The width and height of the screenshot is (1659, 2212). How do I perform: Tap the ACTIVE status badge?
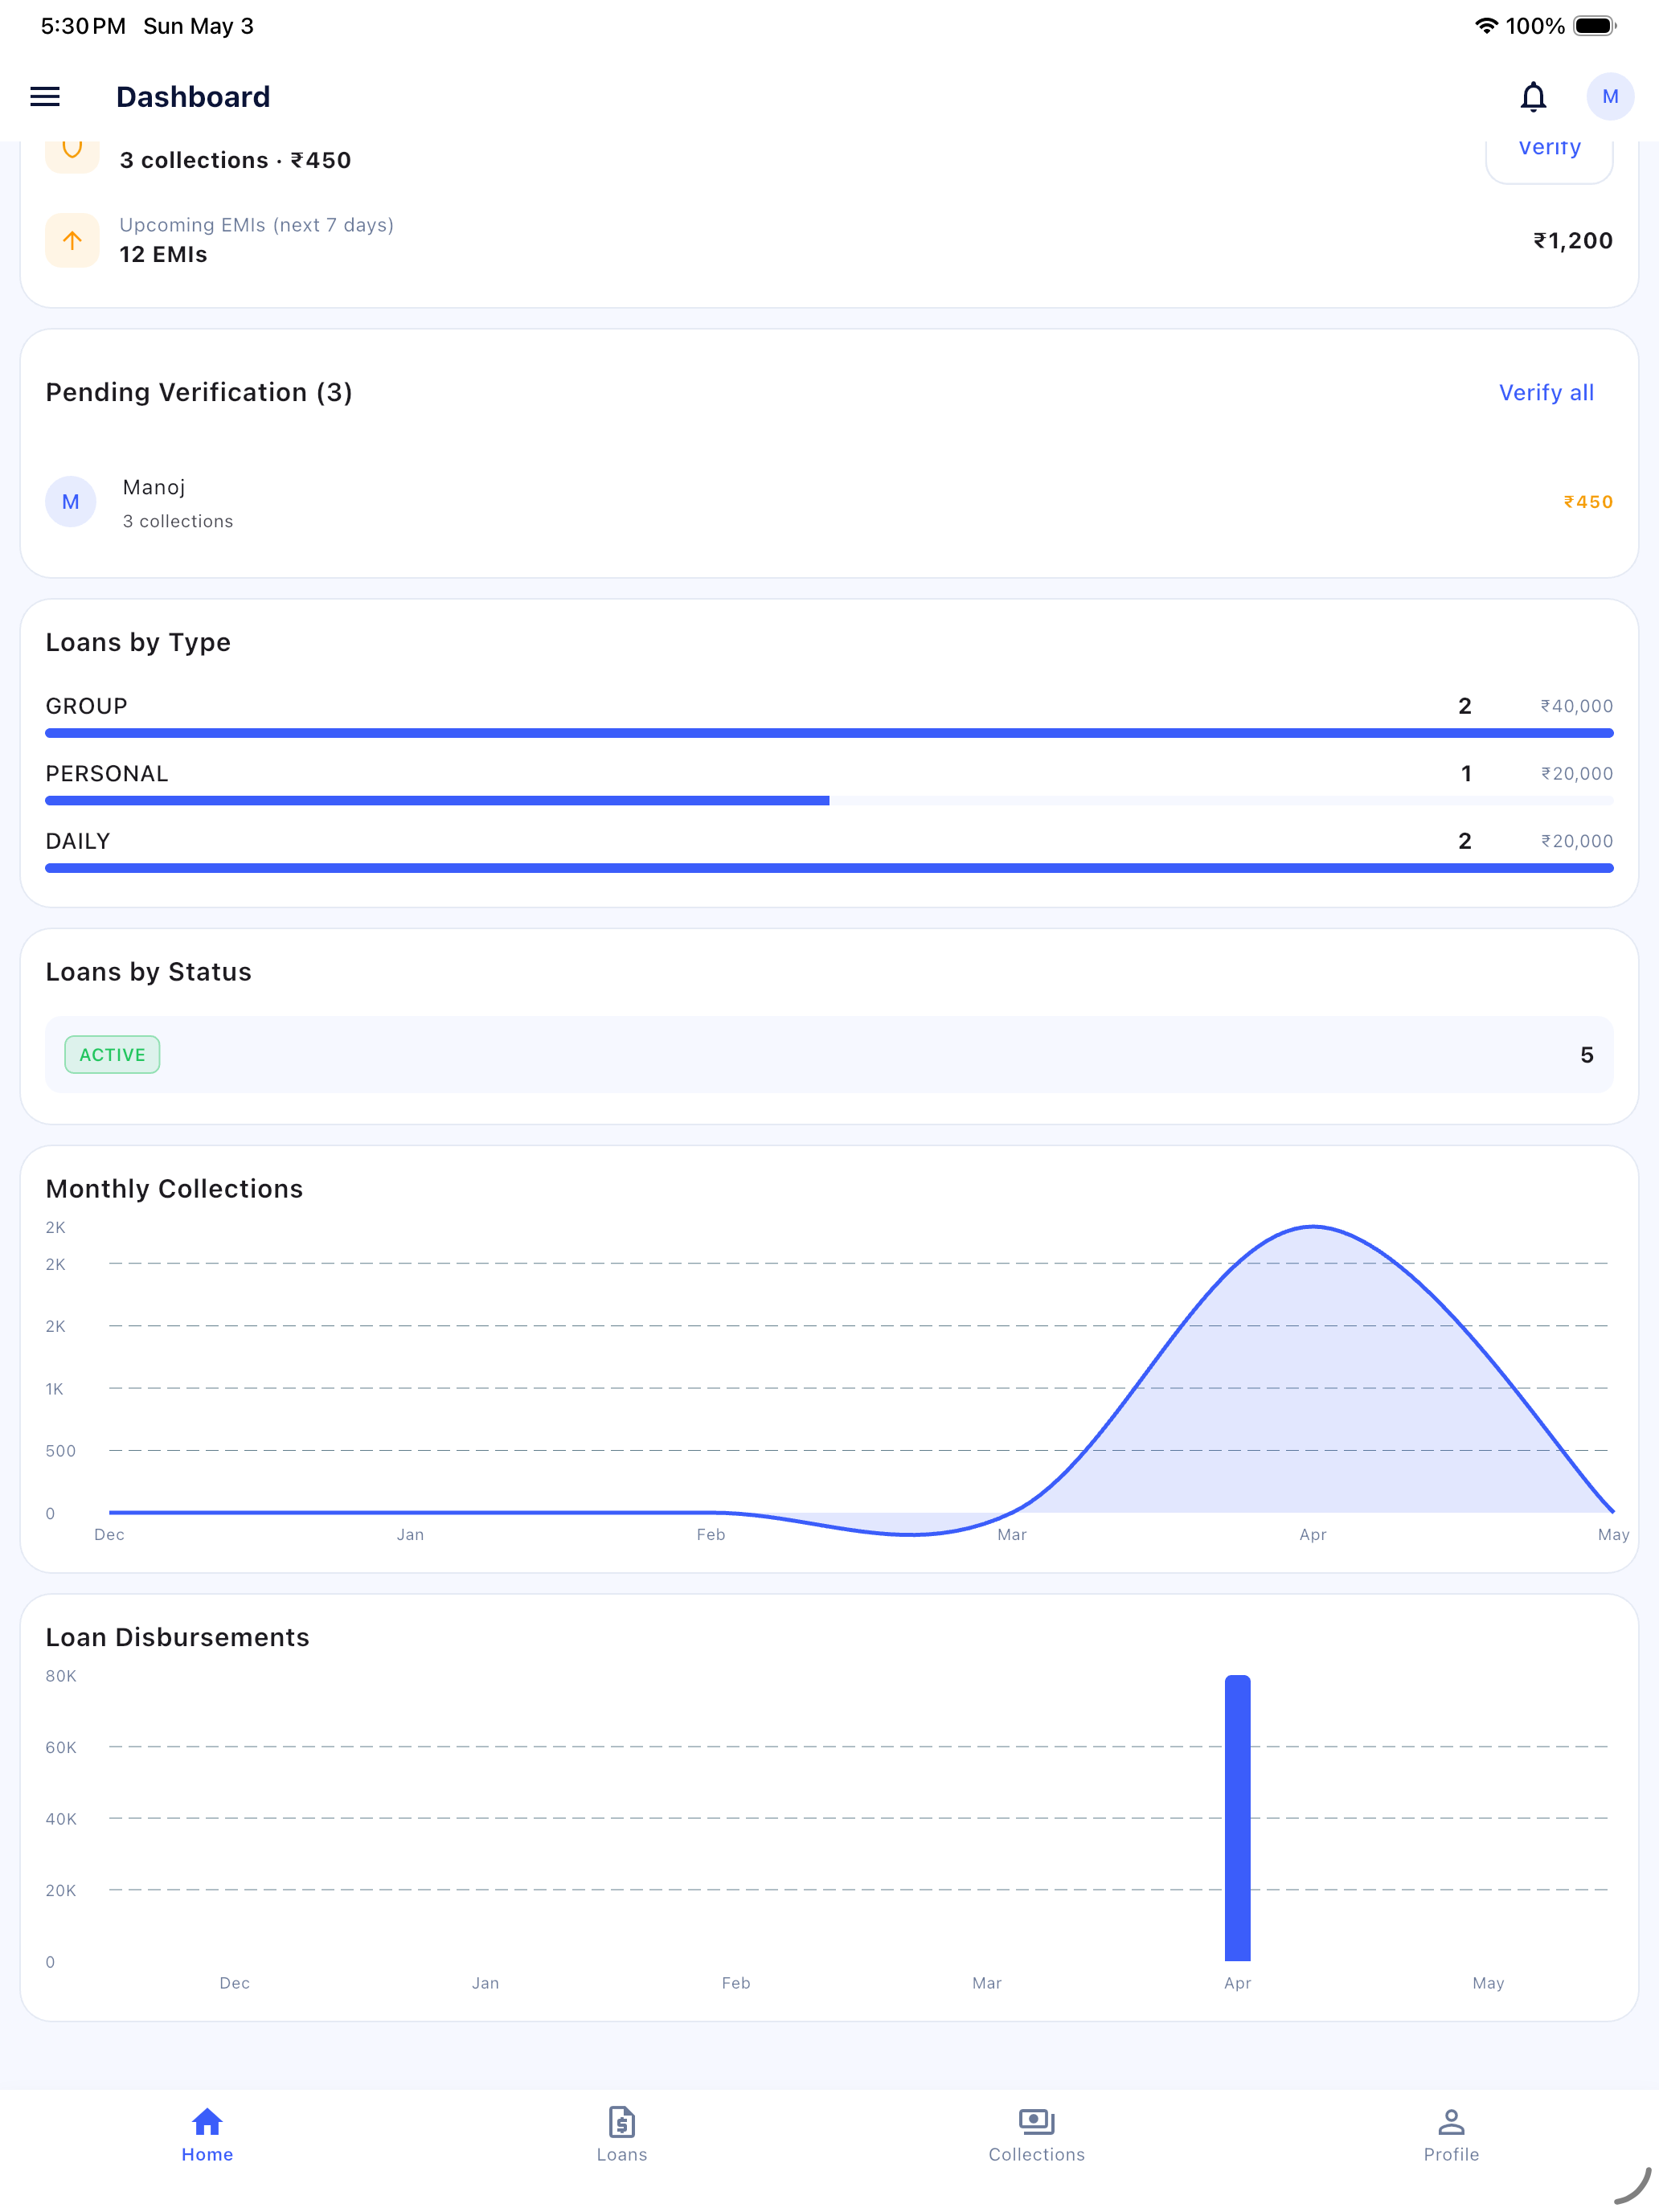tap(112, 1055)
